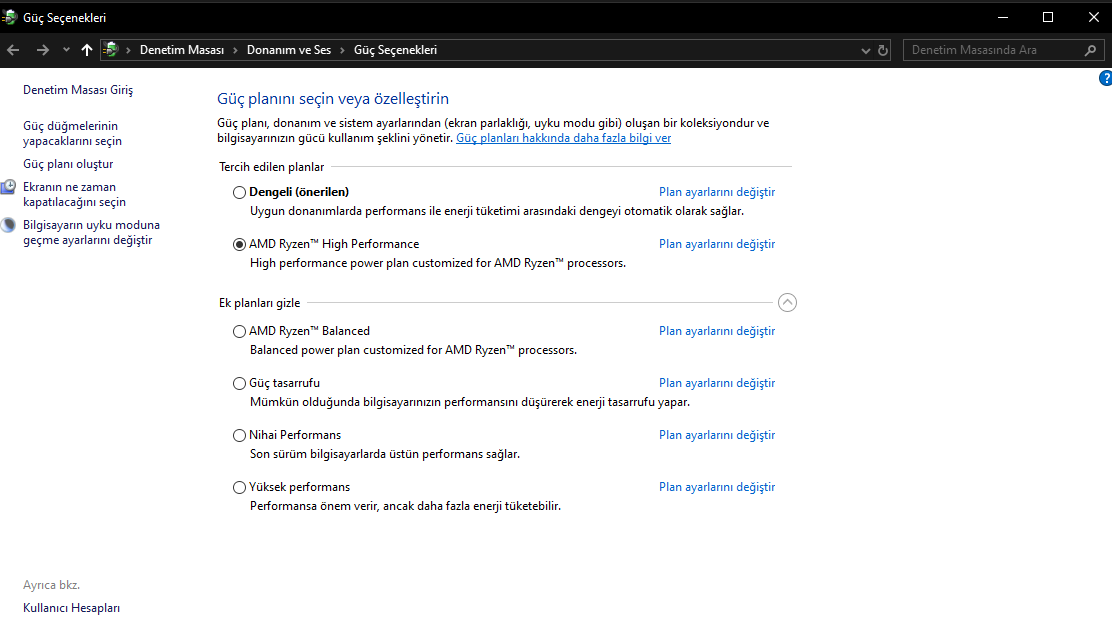Image resolution: width=1112 pixels, height=634 pixels.
Task: Enable the Nihai Performans plan
Action: coord(239,435)
